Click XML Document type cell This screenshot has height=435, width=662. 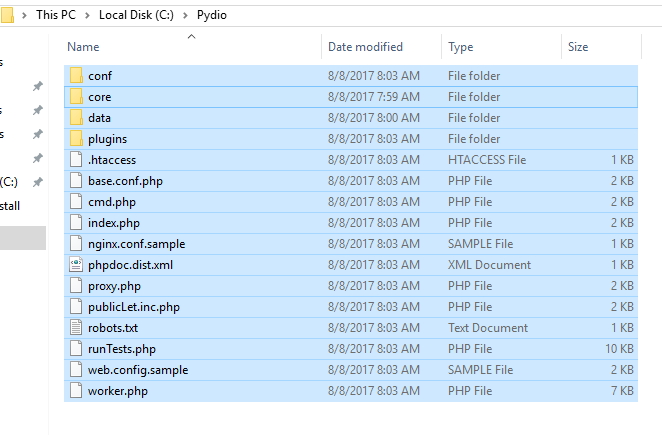point(489,265)
